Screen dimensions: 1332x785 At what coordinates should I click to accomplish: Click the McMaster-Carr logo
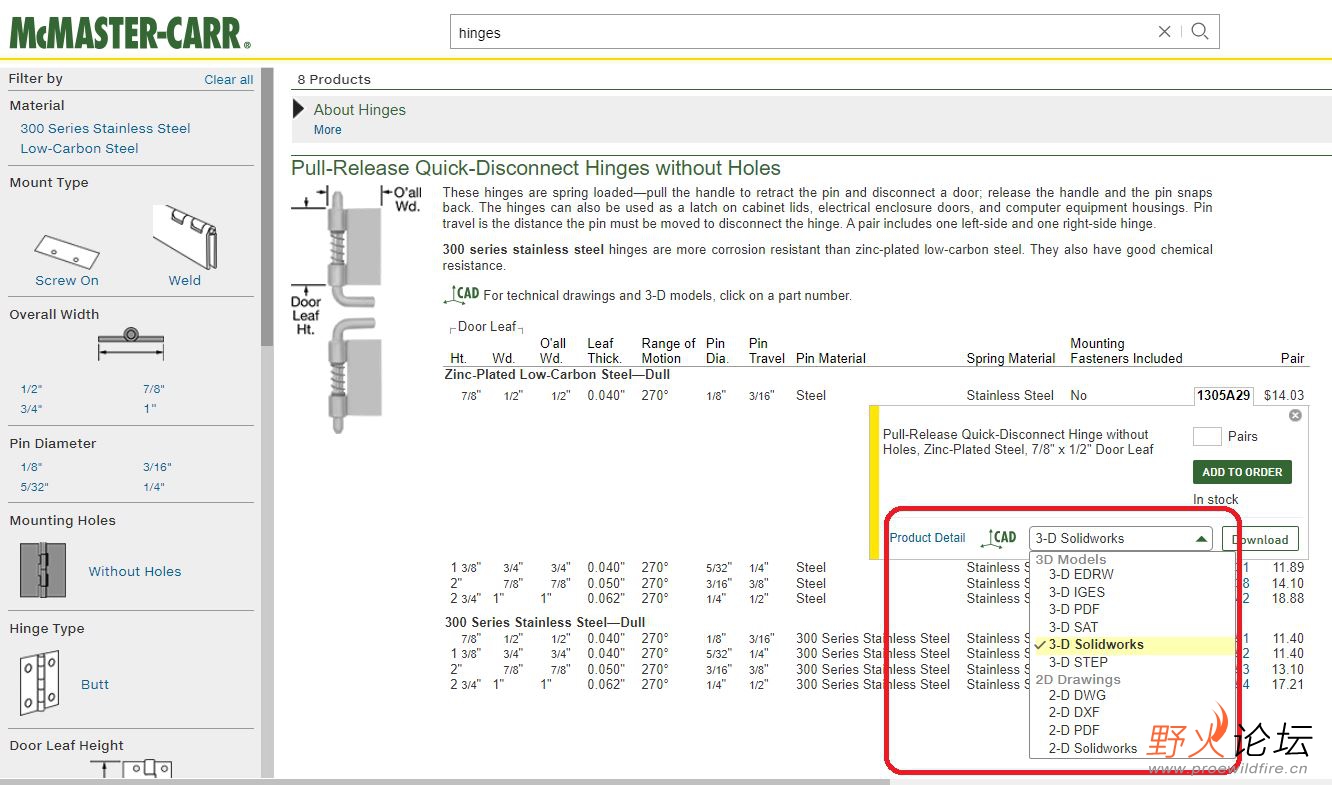pos(130,32)
